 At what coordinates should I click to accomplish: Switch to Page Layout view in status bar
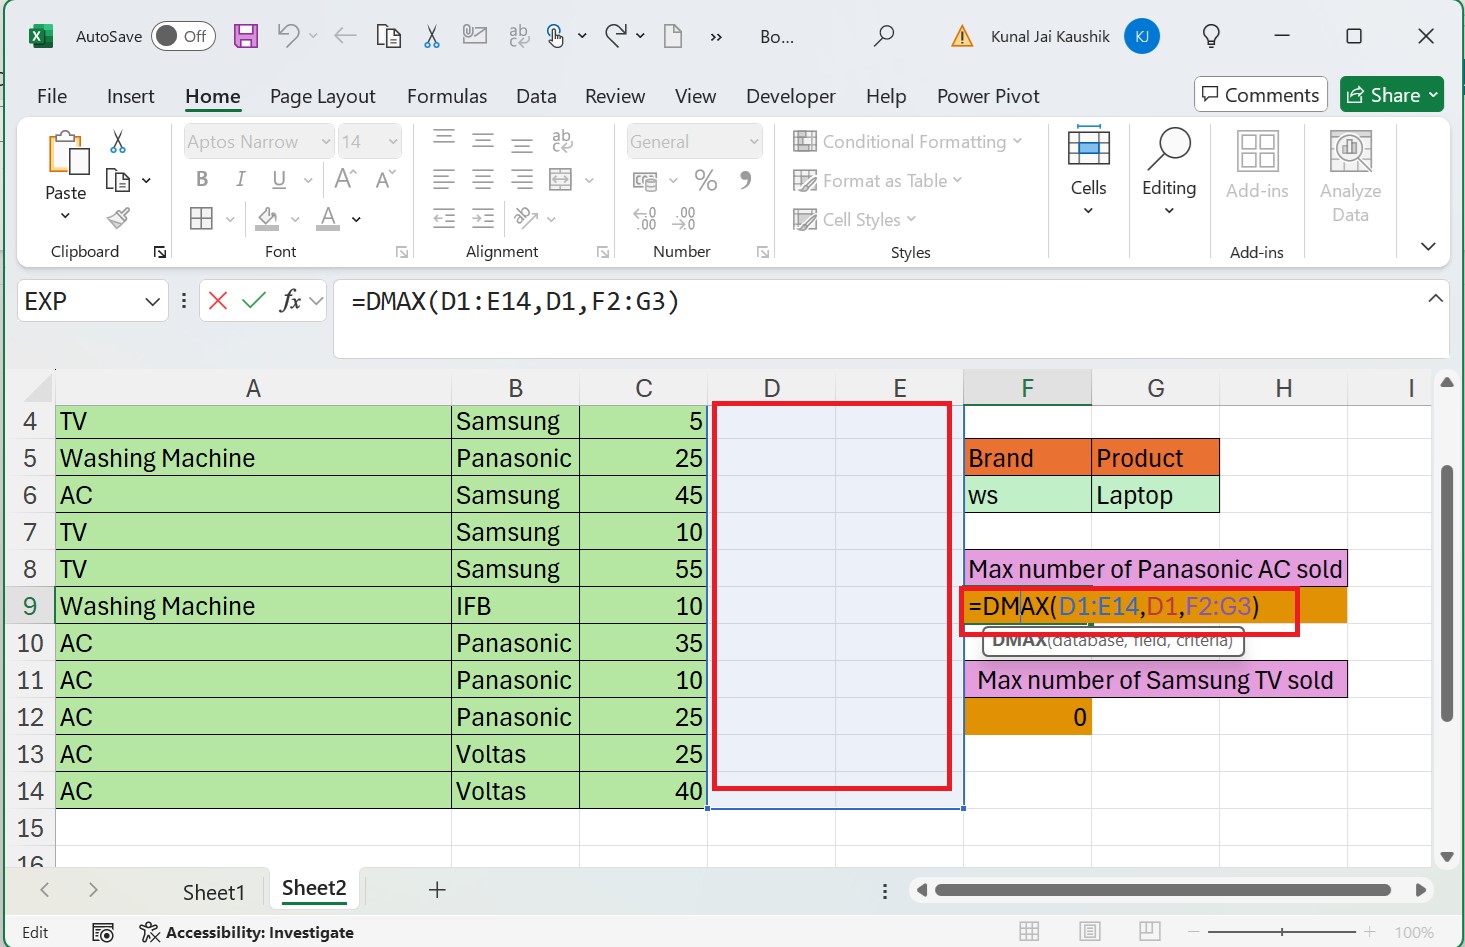point(1089,932)
